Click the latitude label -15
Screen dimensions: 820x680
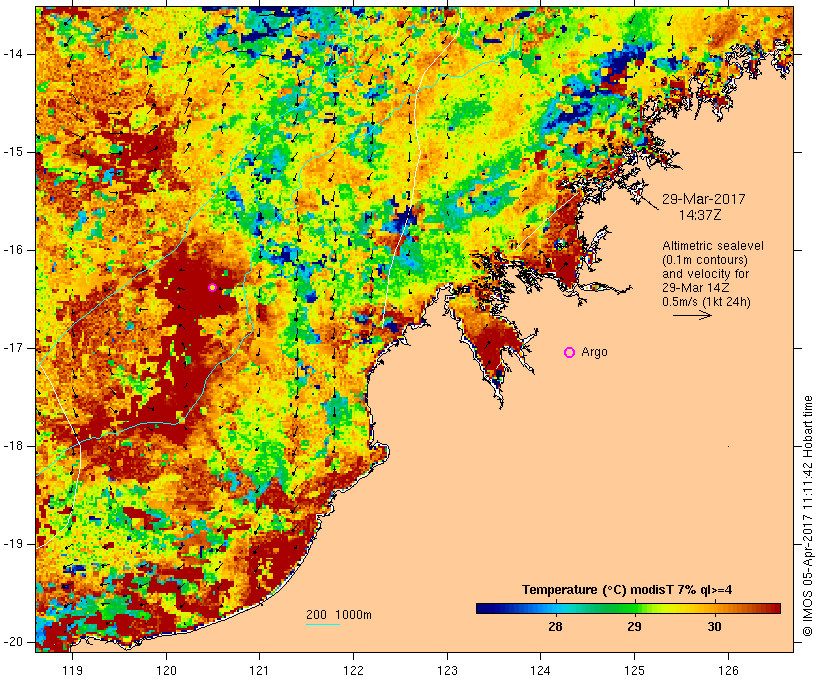(x=12, y=152)
